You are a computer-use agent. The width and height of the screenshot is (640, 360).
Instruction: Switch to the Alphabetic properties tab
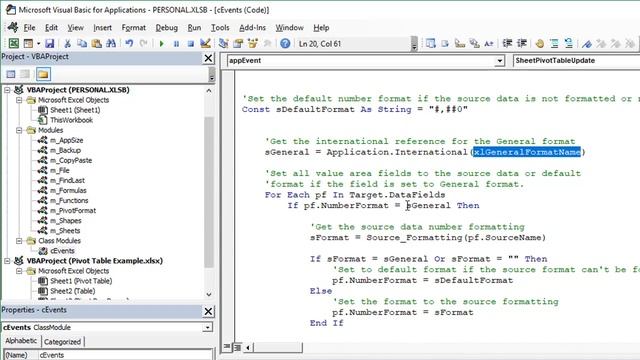[x=21, y=341]
